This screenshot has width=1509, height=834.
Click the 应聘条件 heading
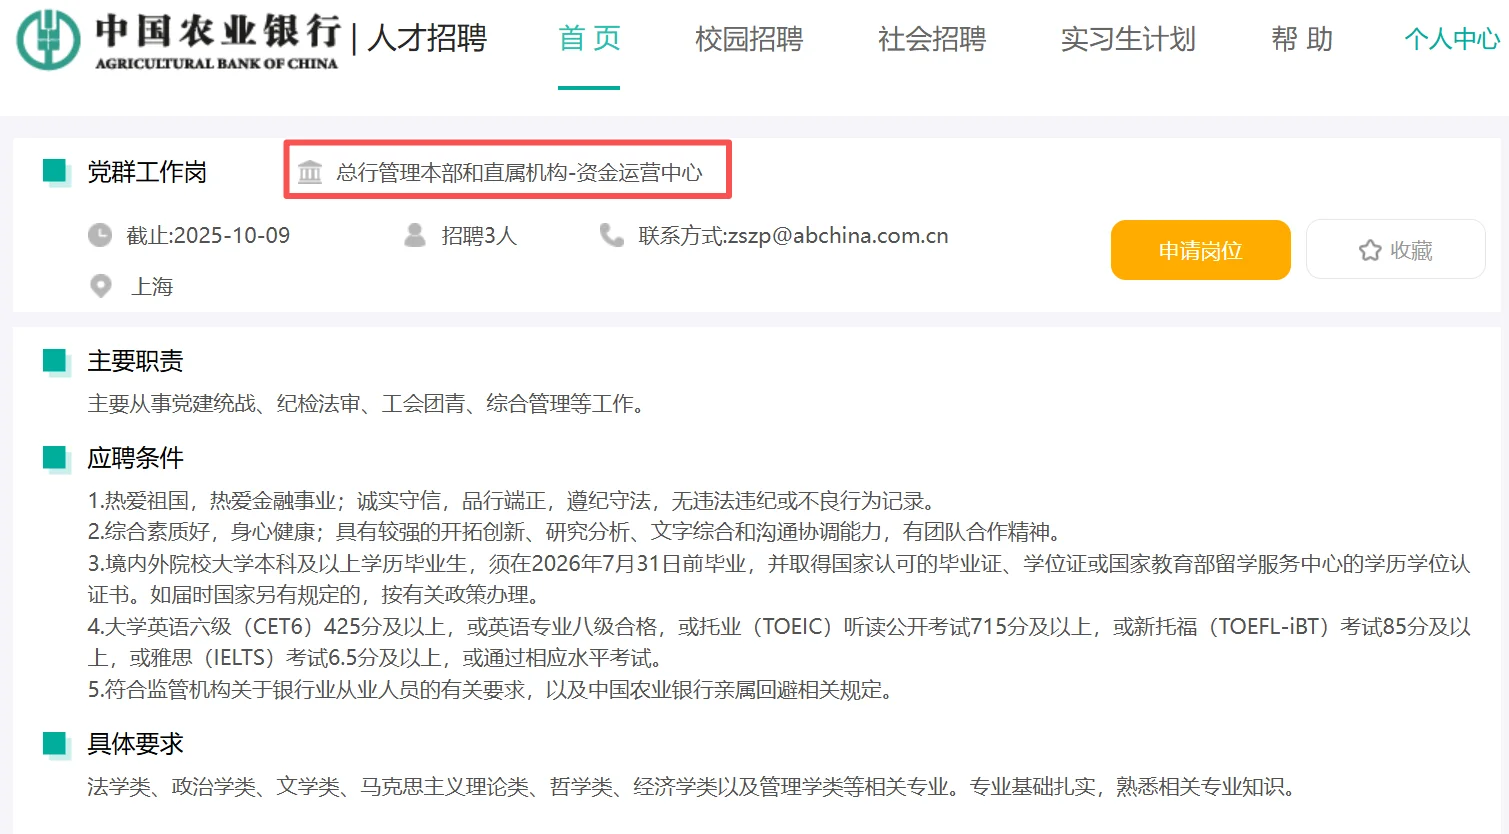click(135, 458)
